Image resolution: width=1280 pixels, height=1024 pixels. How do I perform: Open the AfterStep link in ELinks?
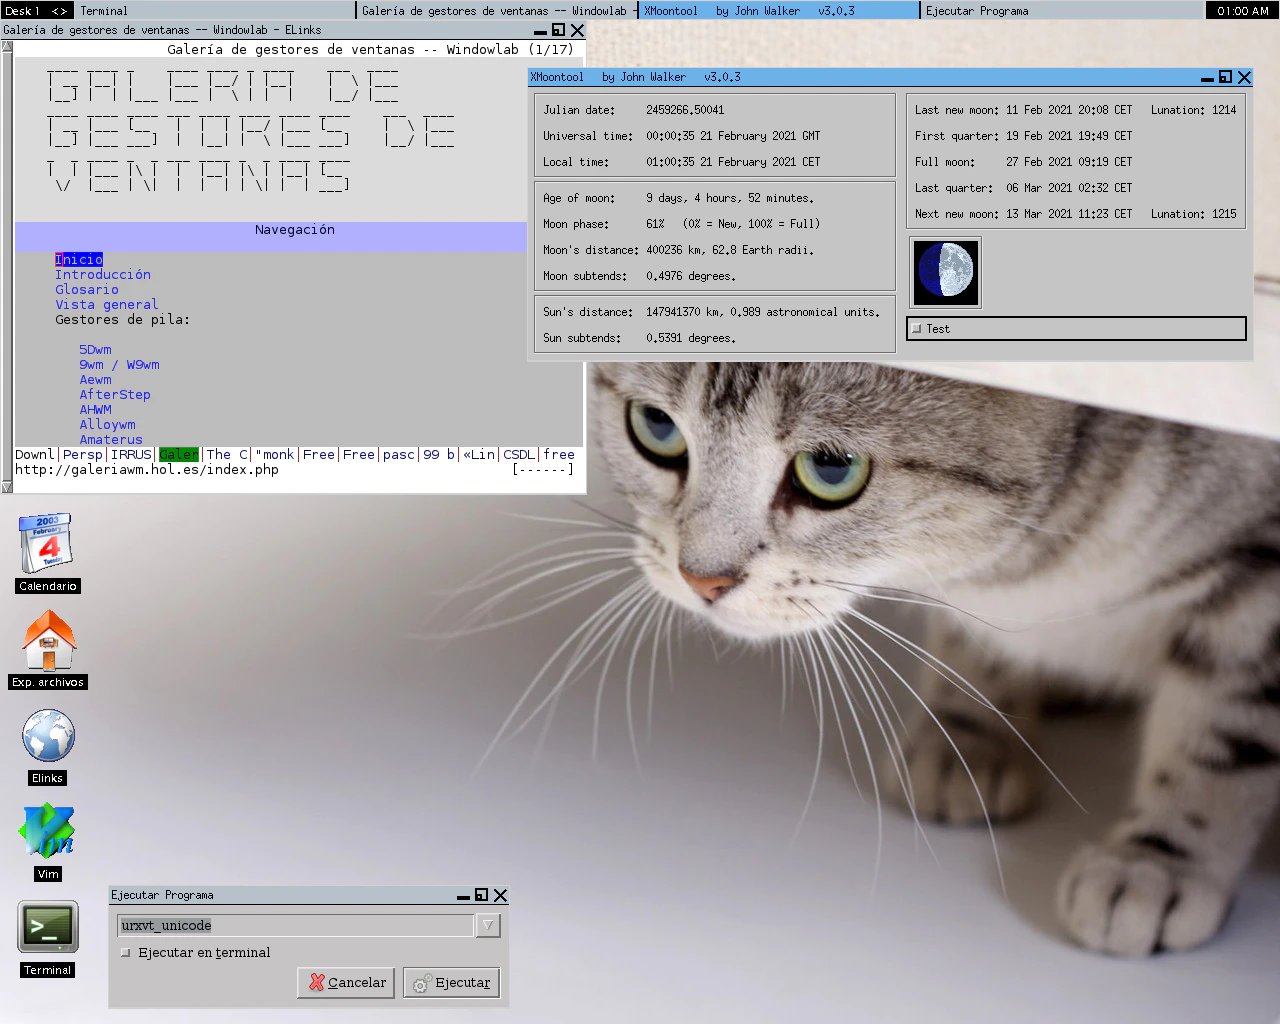[115, 395]
